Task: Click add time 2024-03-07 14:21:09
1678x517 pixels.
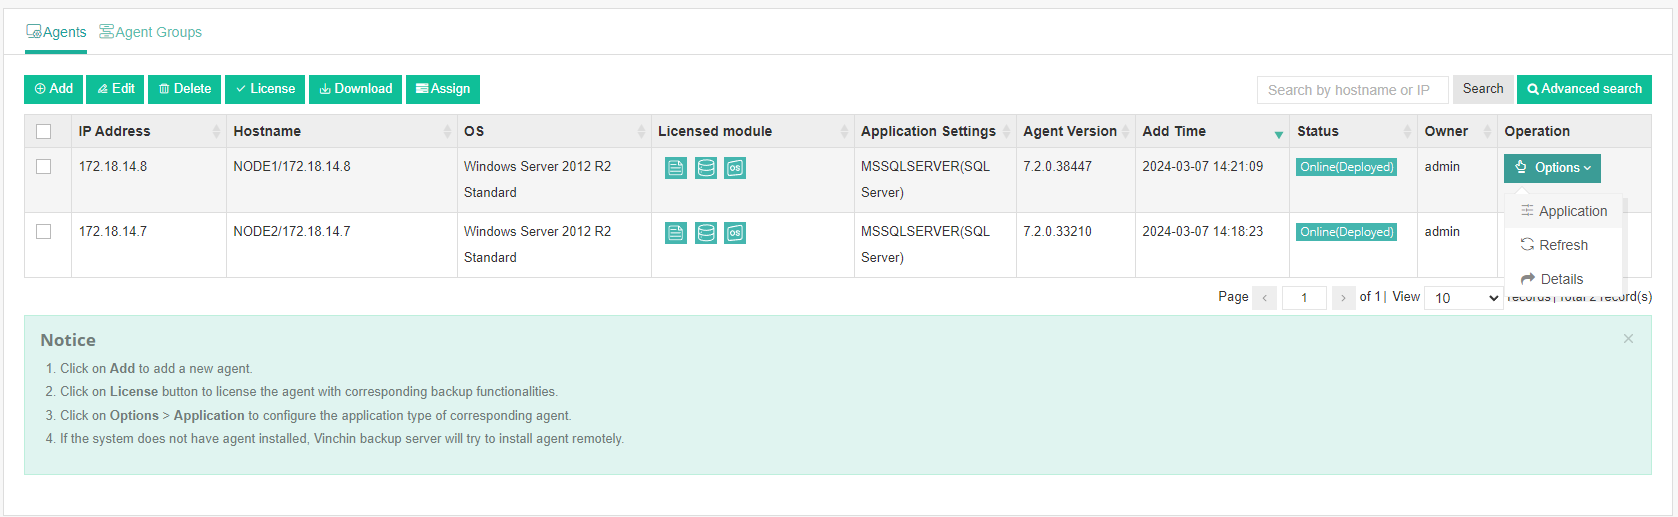Action: [1203, 166]
